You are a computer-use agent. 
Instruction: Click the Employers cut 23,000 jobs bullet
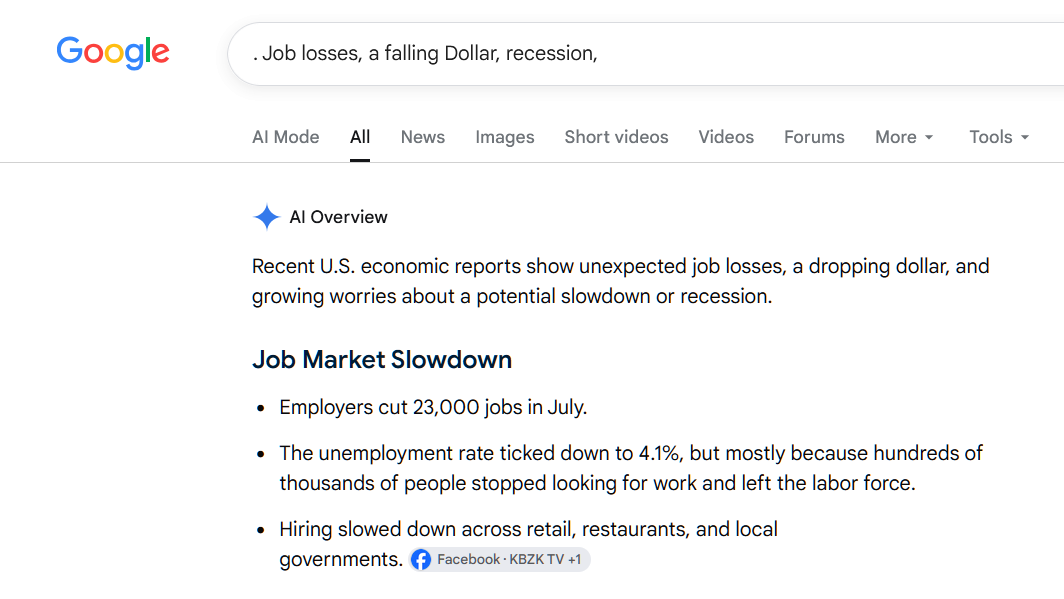(433, 407)
